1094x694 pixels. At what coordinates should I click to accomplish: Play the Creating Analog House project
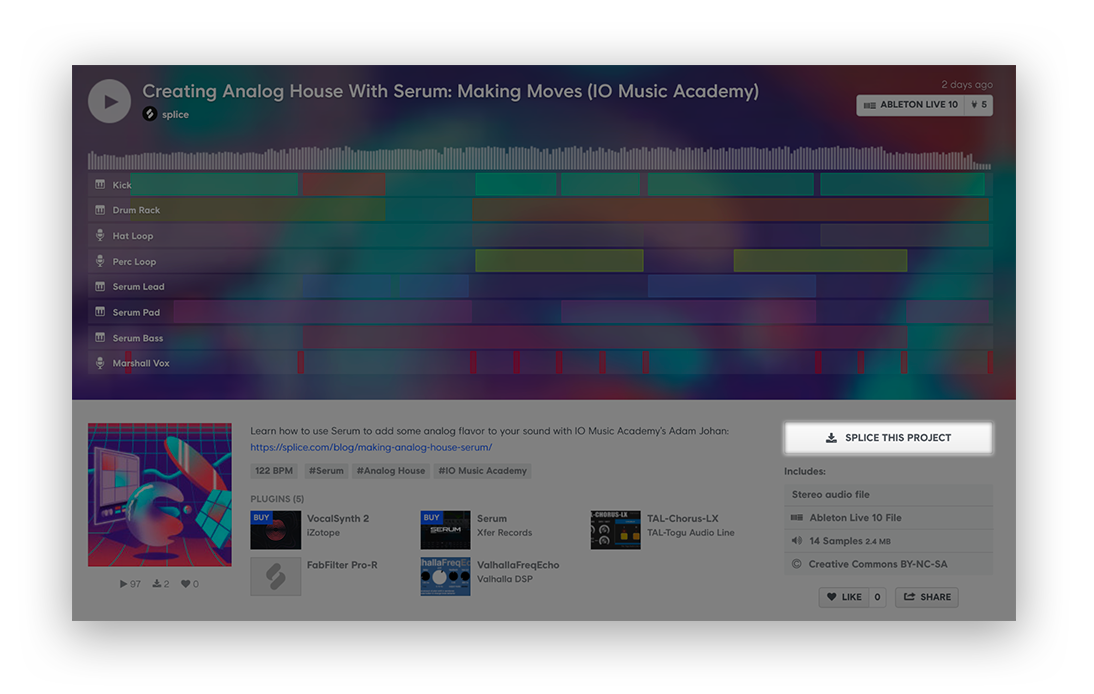(110, 101)
